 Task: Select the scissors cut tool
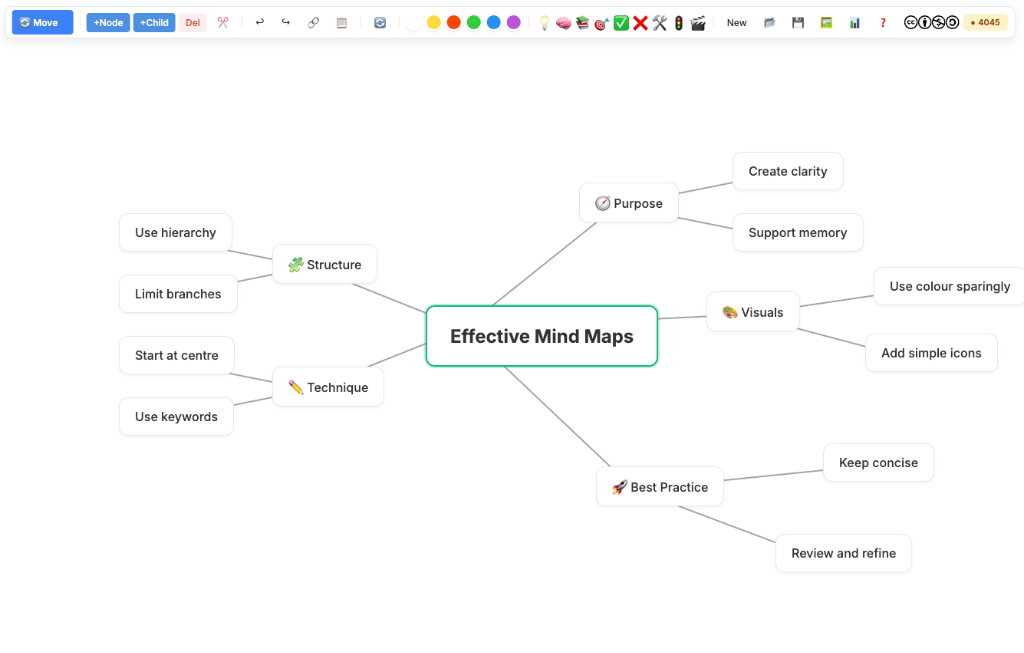(x=222, y=21)
